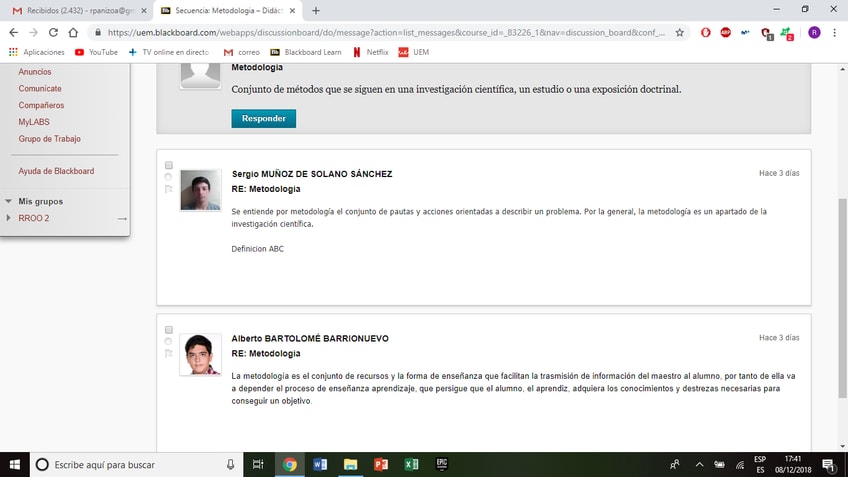Flag Alberto Bartolomé Barrionuevo's post
This screenshot has height=477, width=848.
(168, 353)
